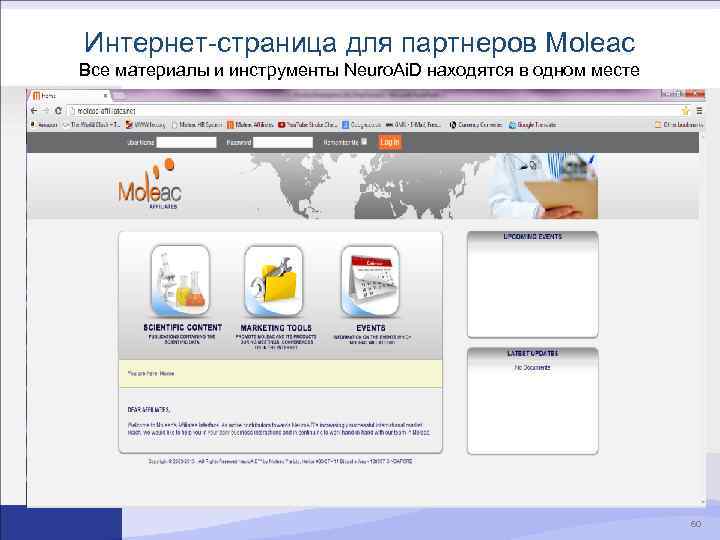Image resolution: width=720 pixels, height=540 pixels.
Task: Open Events calendar icon
Action: [x=370, y=281]
